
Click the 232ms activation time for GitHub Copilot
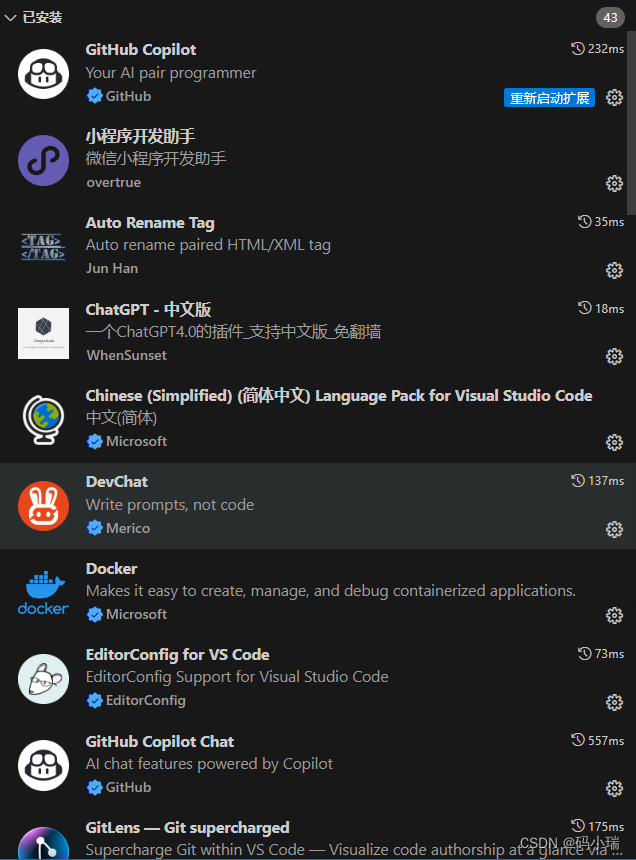point(598,49)
